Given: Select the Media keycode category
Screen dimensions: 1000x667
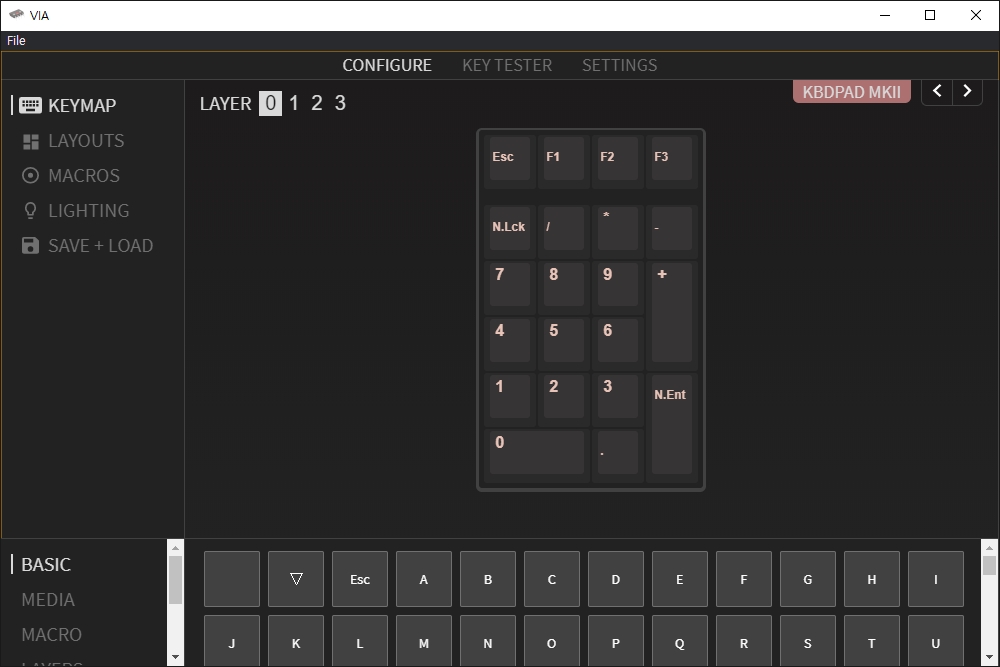Looking at the screenshot, I should click(x=48, y=599).
